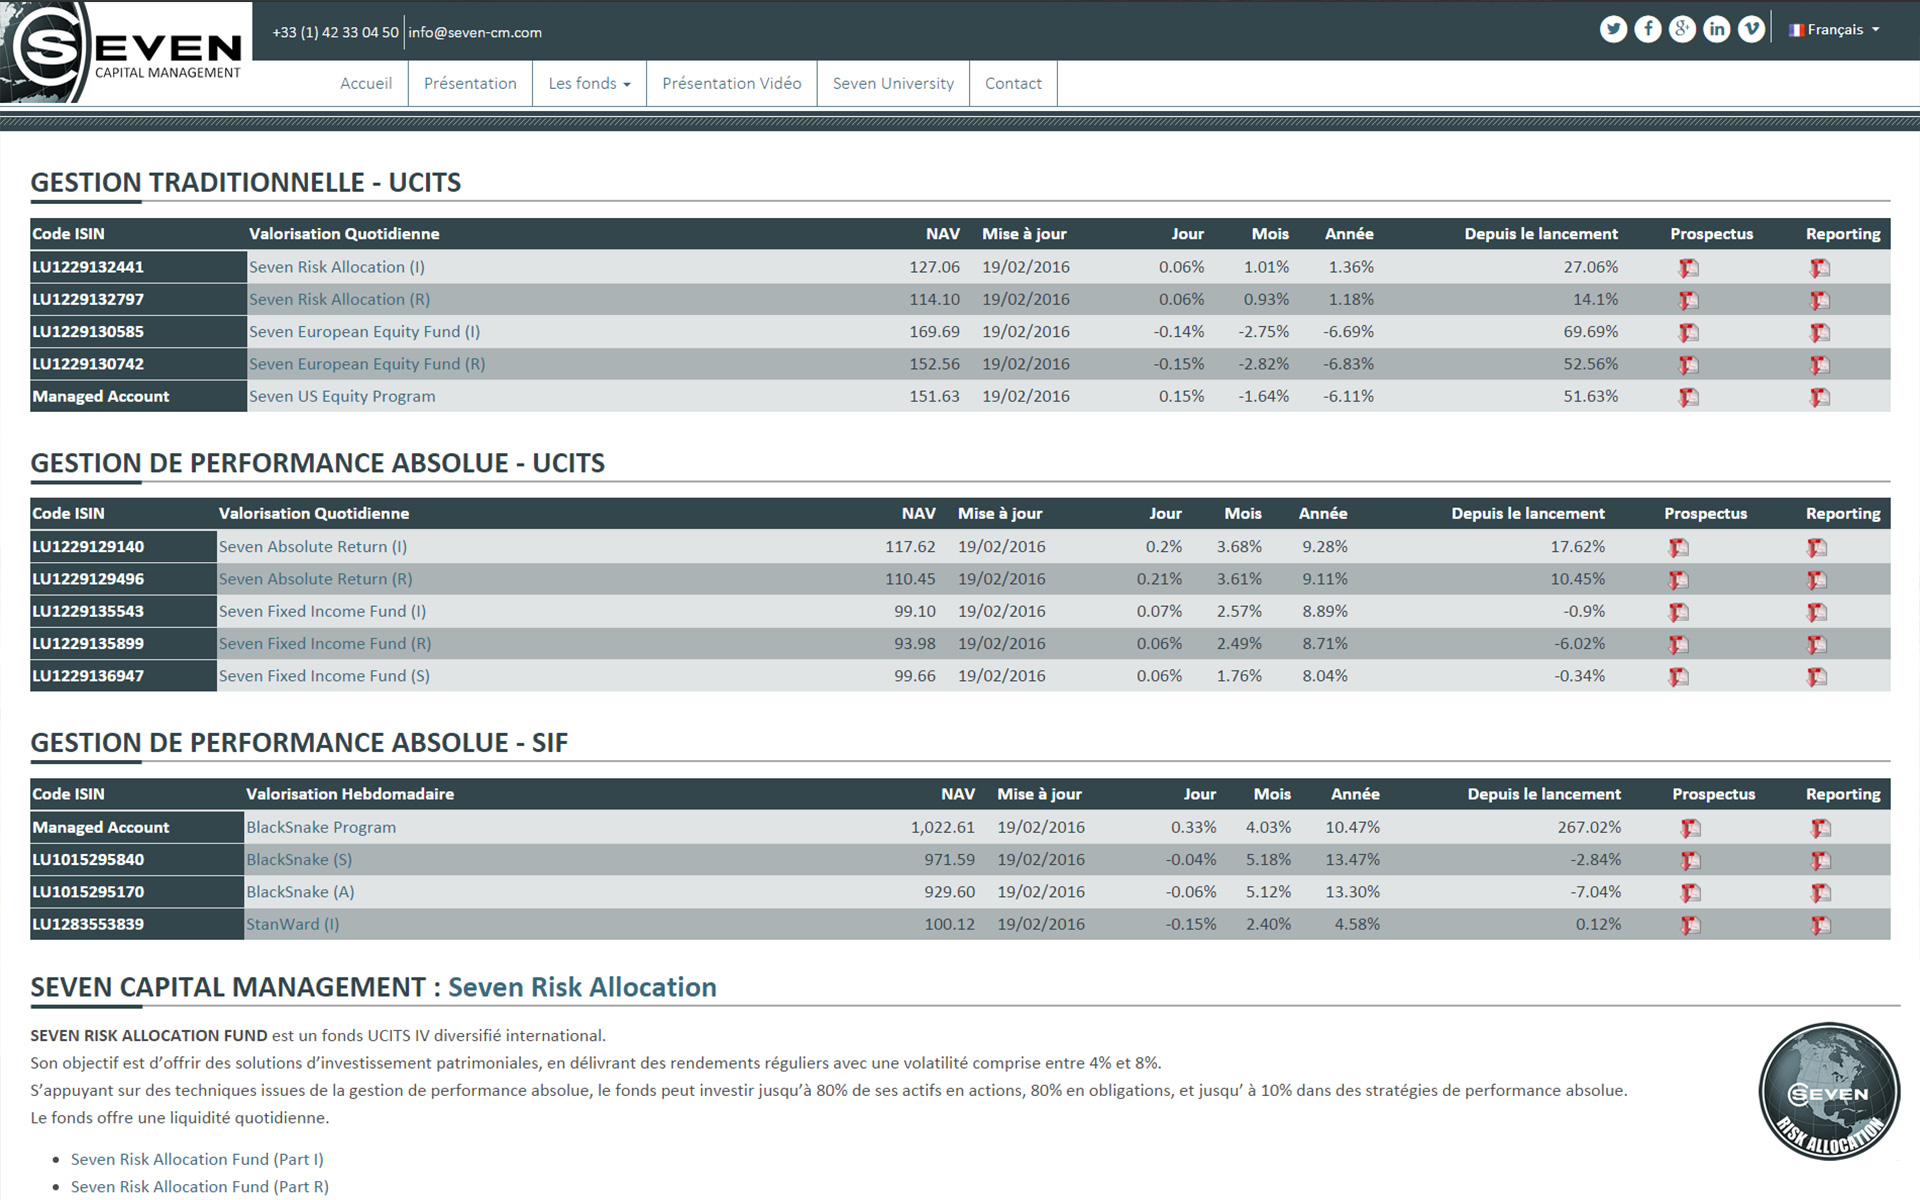The height and width of the screenshot is (1200, 1920).
Task: Open the BlackSnake Program link
Action: 321,827
